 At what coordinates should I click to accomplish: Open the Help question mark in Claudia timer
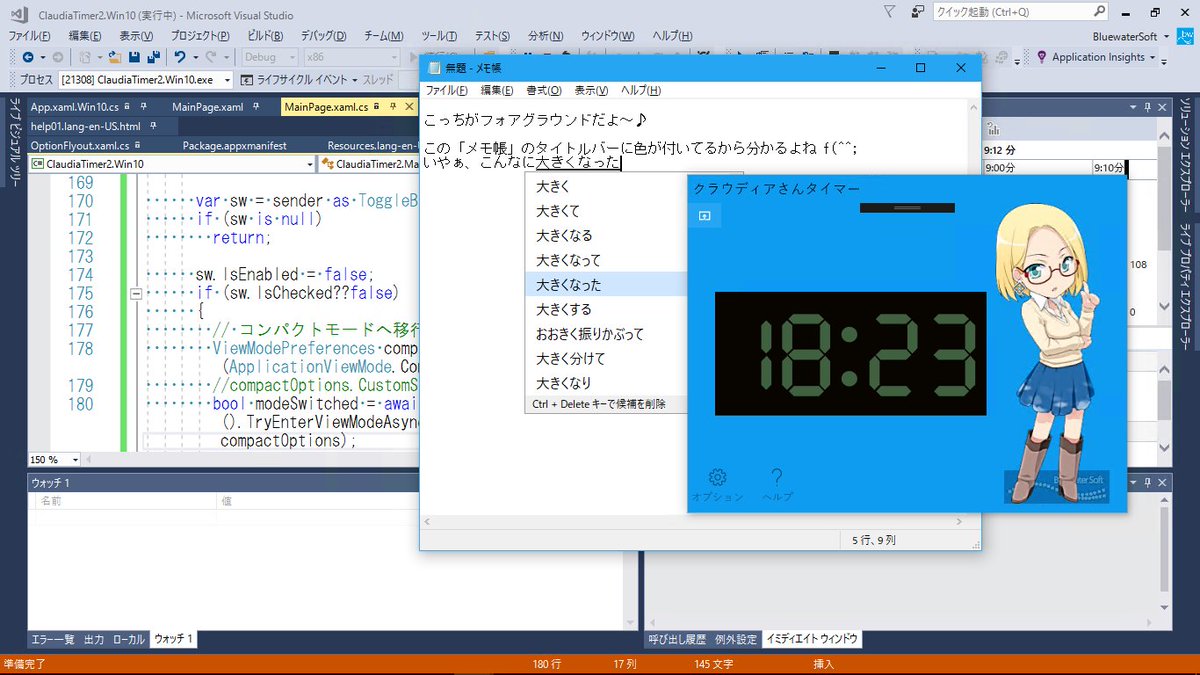point(777,478)
